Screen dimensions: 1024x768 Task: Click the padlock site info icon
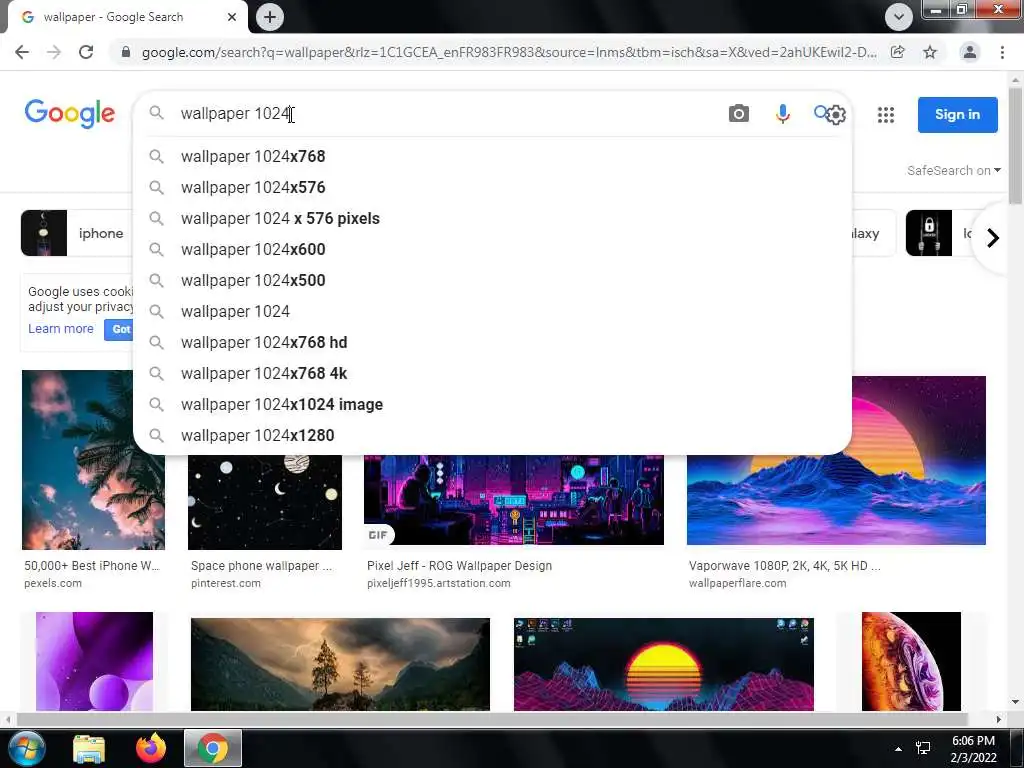click(125, 52)
